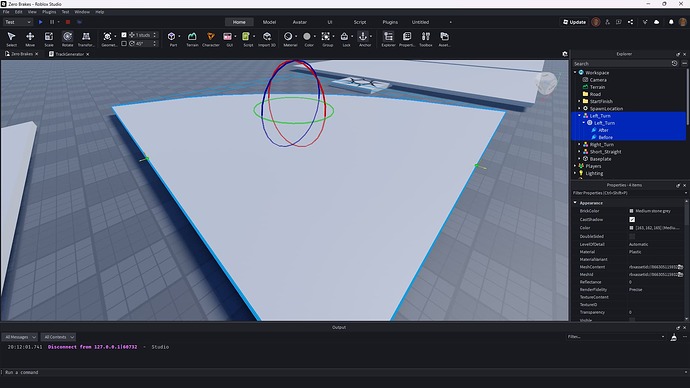
Task: Open the Geometry tool
Action: pyautogui.click(x=107, y=39)
